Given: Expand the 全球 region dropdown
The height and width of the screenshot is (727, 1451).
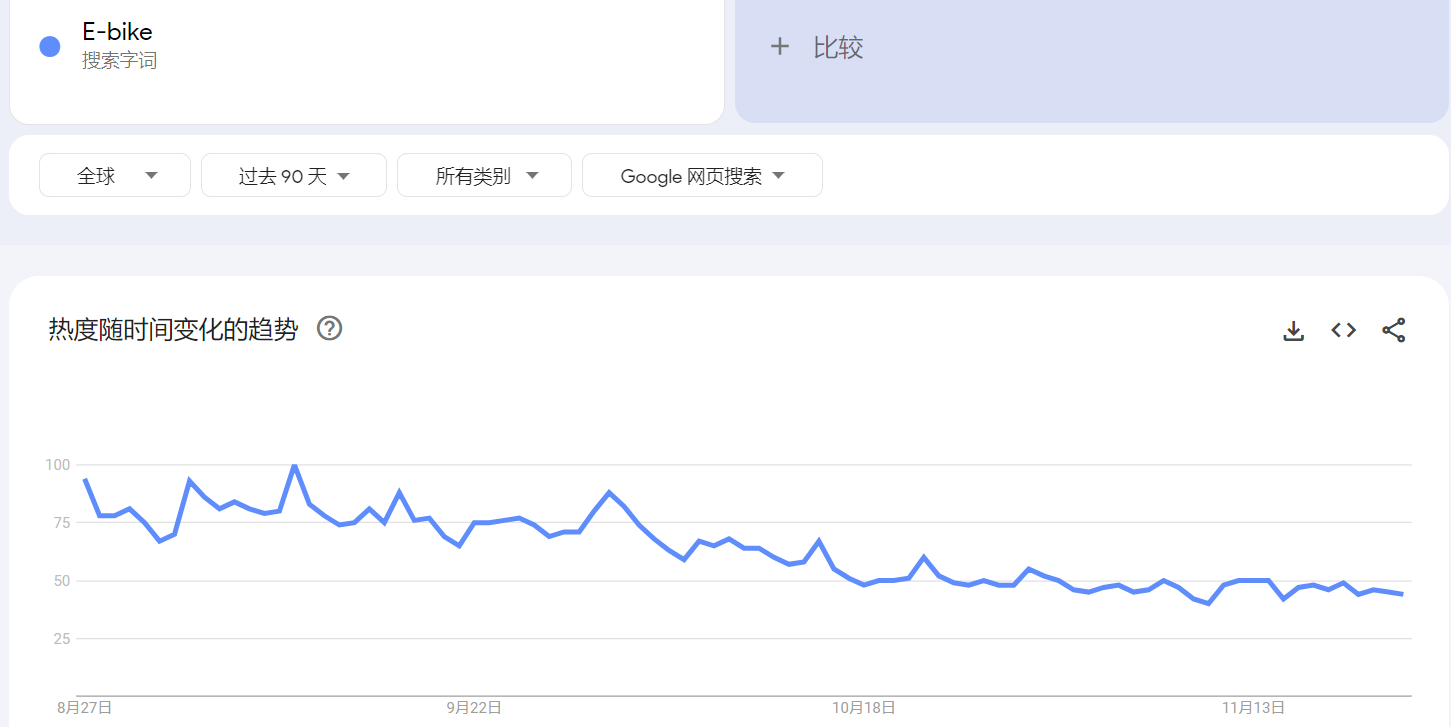Looking at the screenshot, I should coord(115,175).
